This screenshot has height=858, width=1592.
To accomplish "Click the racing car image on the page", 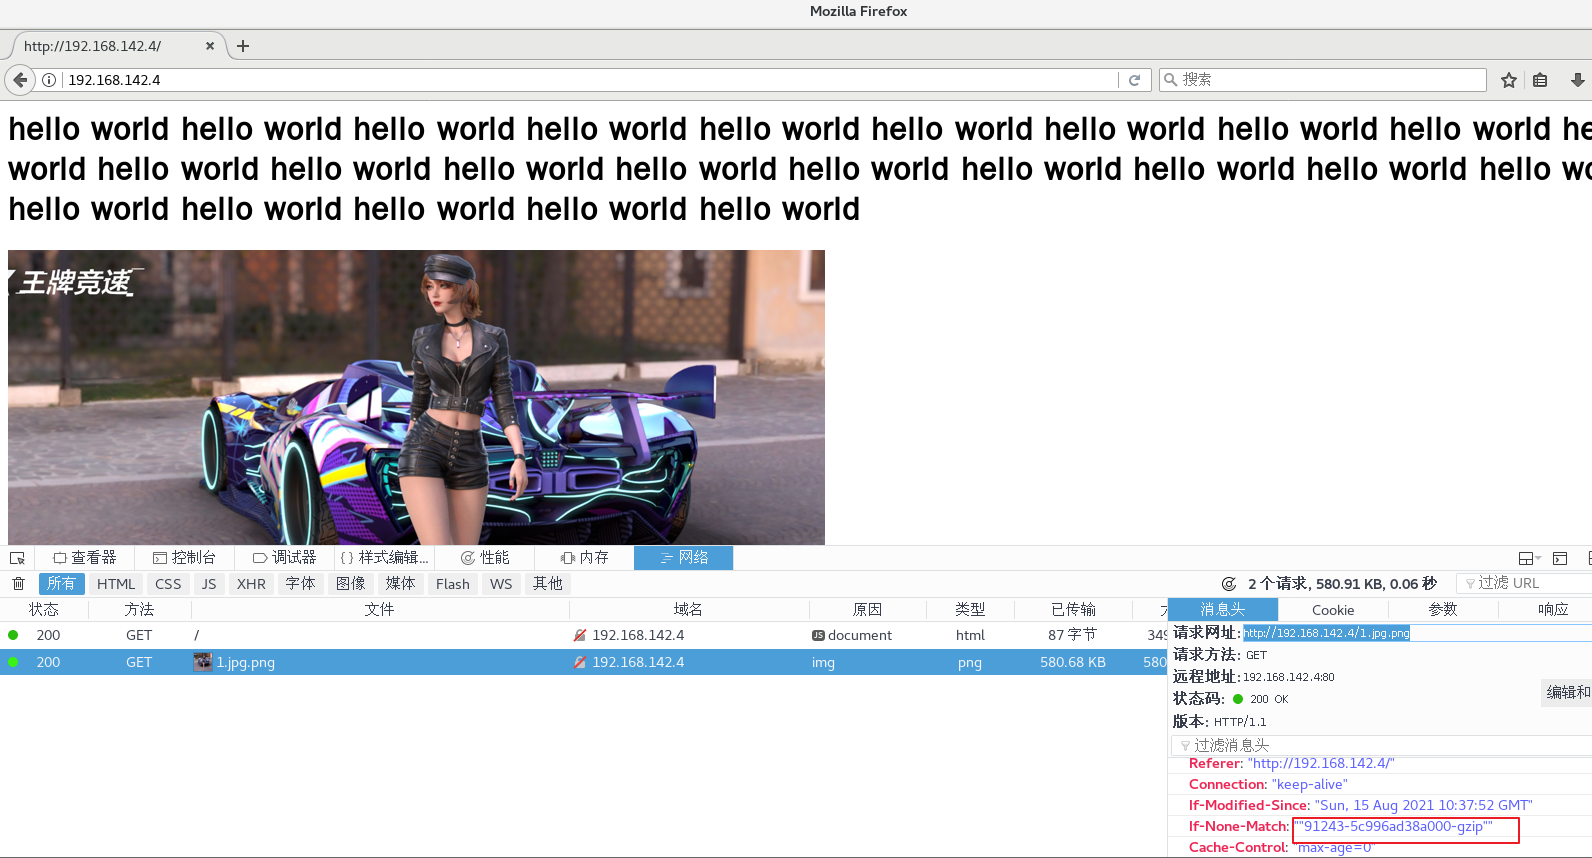I will pos(416,397).
